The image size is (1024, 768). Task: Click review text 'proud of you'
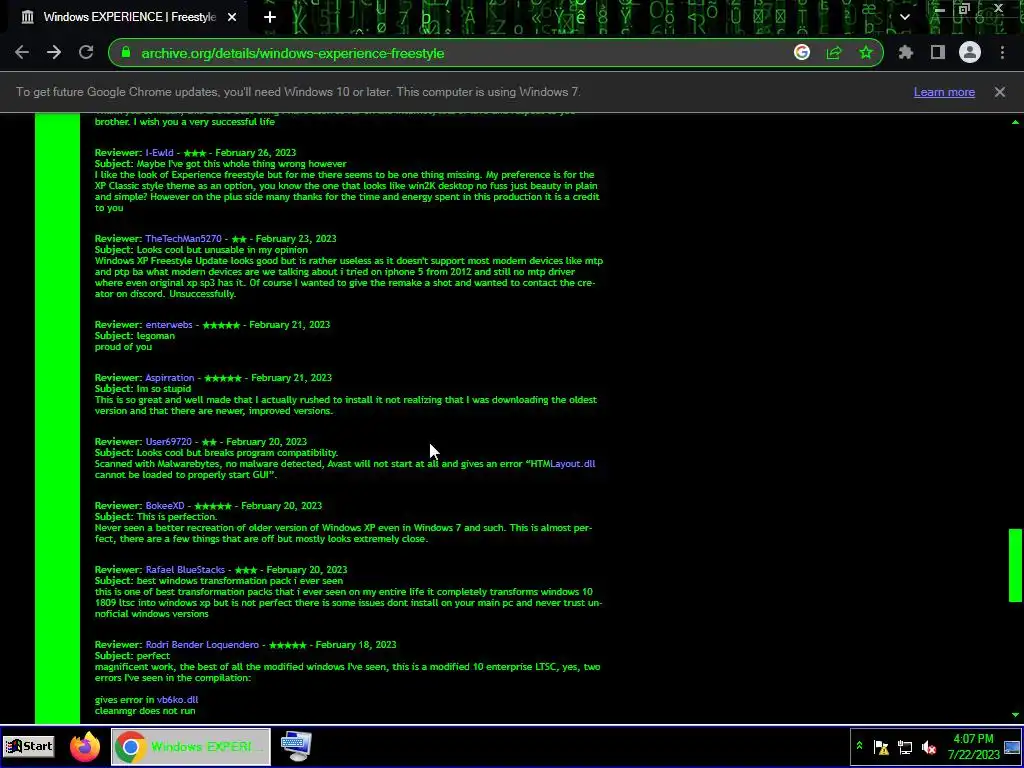tap(123, 347)
